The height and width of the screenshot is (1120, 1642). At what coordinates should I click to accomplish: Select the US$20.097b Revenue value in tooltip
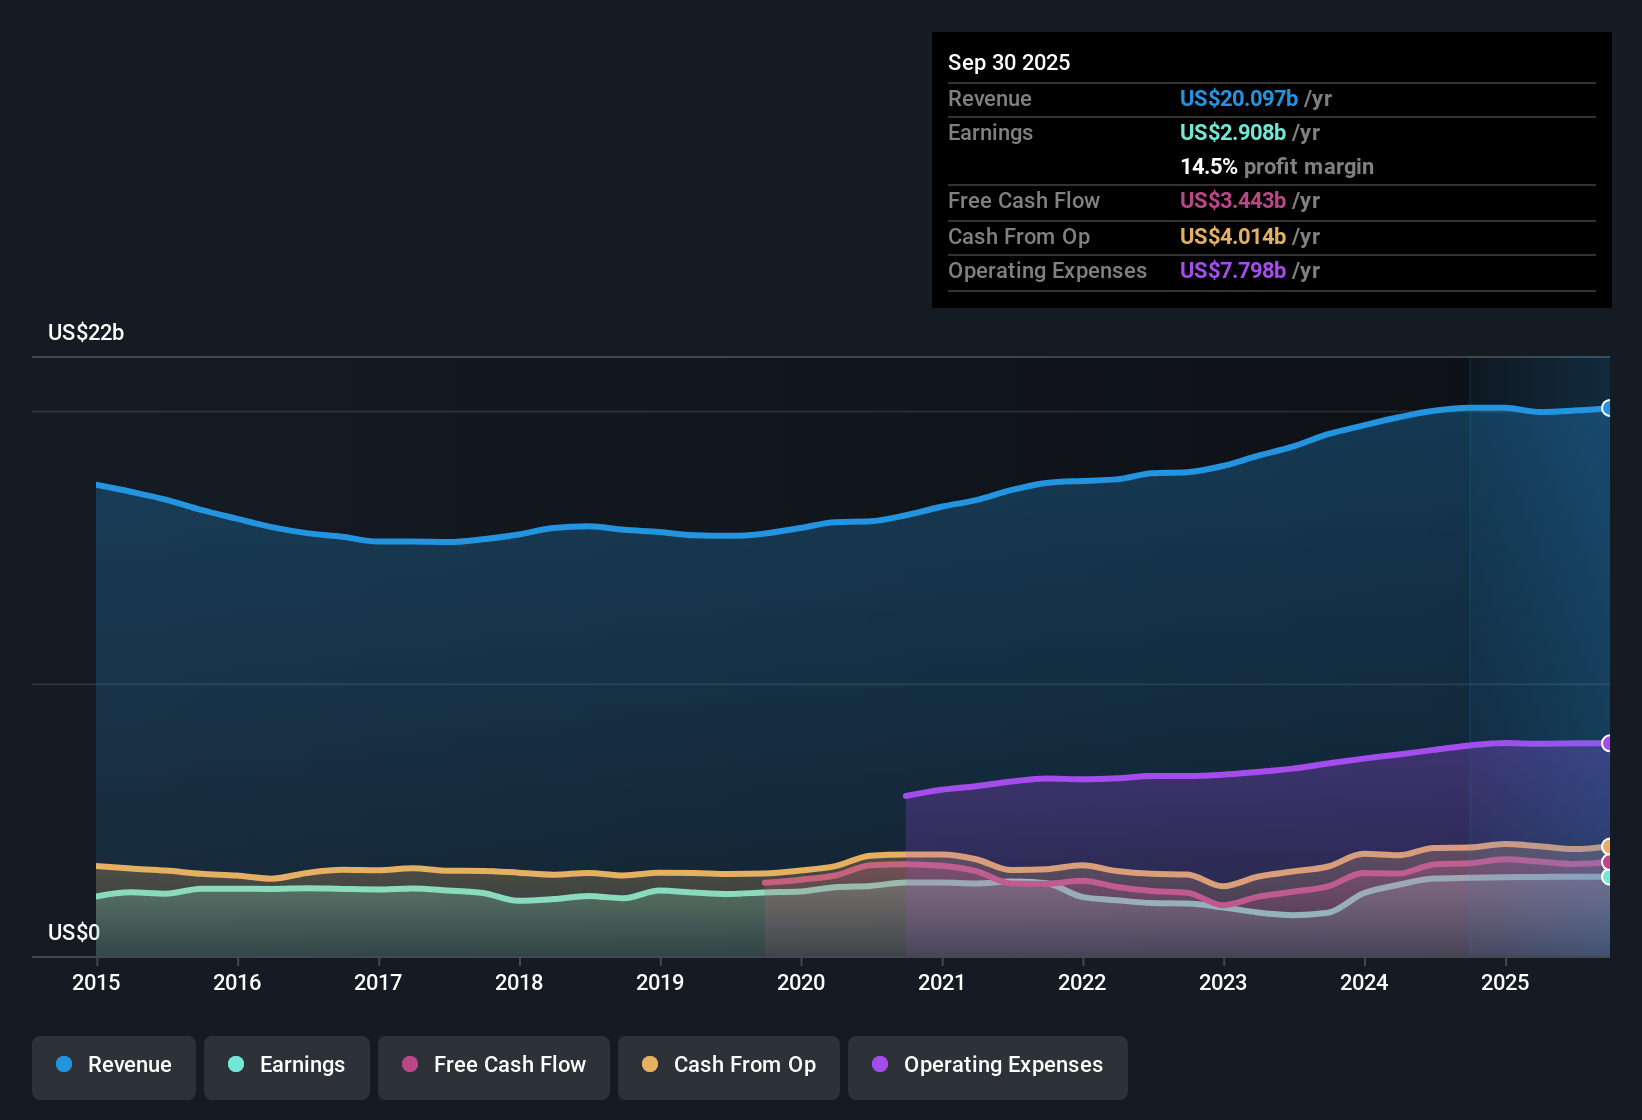pos(1237,98)
